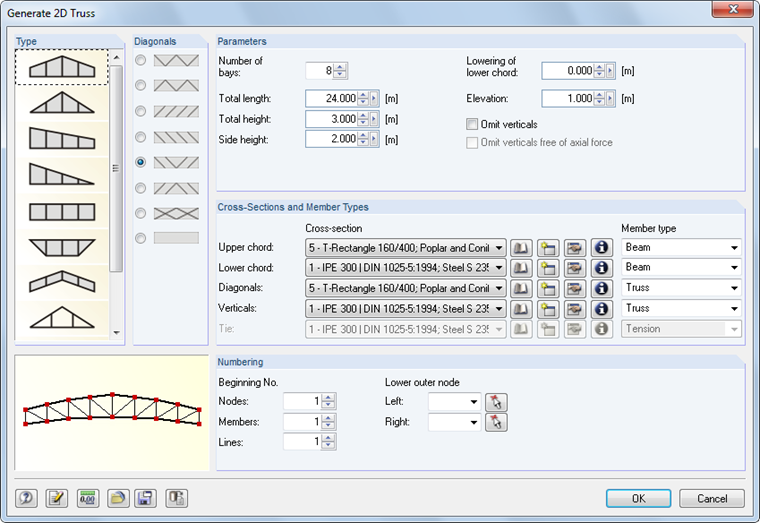The width and height of the screenshot is (760, 523).
Task: Open Verticals member type Truss dropdown
Action: tap(681, 308)
